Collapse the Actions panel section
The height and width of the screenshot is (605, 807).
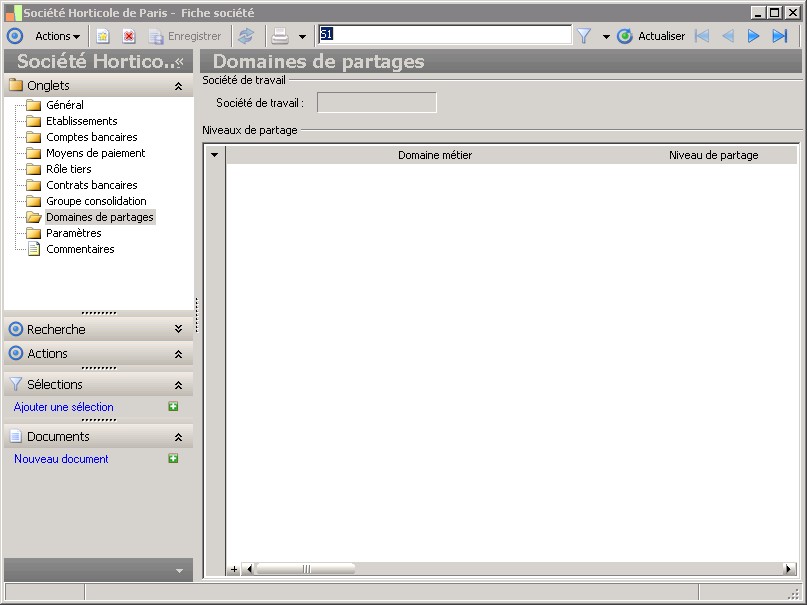178,354
